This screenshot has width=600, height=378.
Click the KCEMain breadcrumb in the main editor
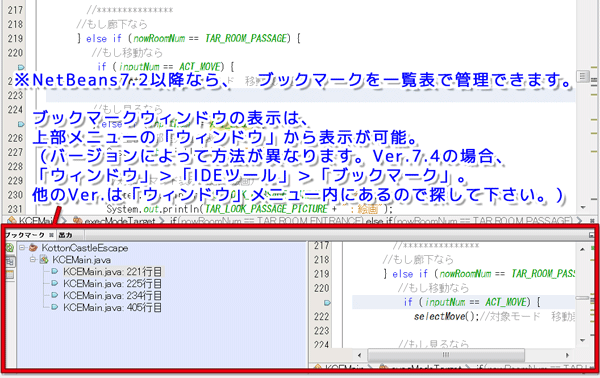[36, 221]
